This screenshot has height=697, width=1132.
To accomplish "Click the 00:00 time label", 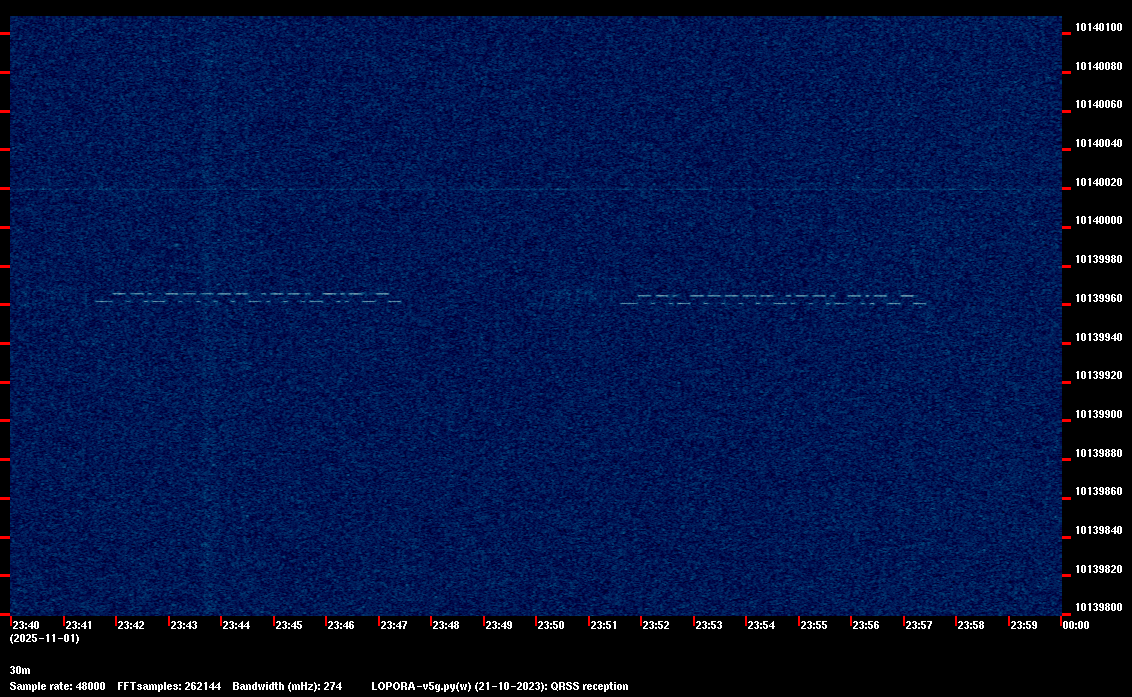I will point(1076,625).
